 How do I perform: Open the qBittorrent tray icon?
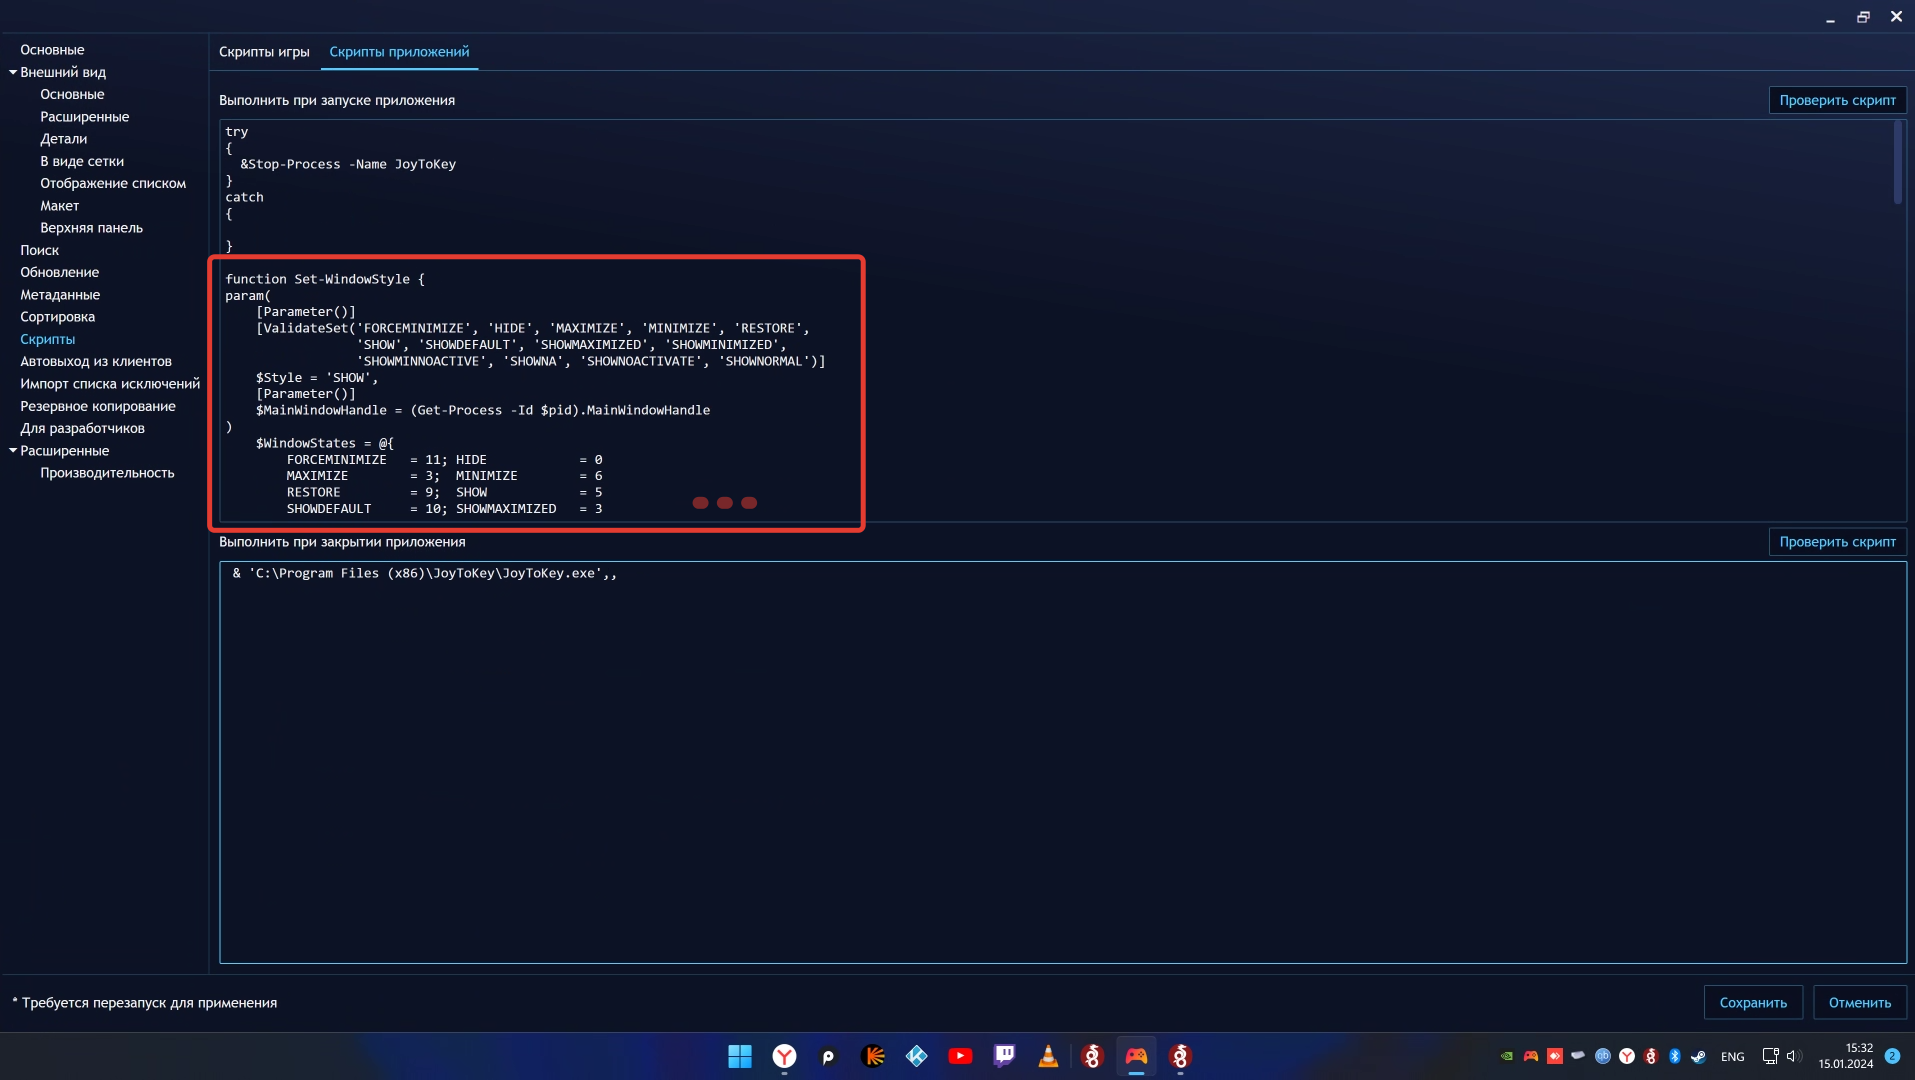pyautogui.click(x=1603, y=1056)
